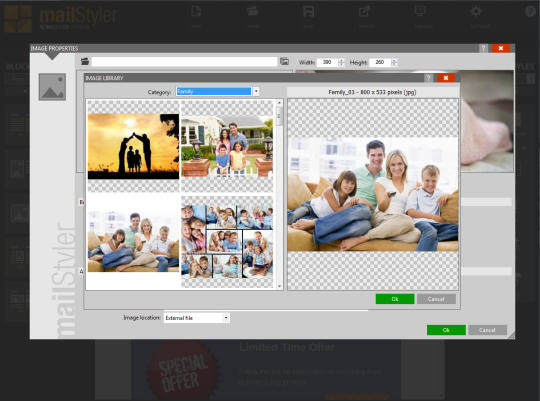Open the image library icon beside the path field
Image resolution: width=540 pixels, height=401 pixels.
tap(284, 62)
